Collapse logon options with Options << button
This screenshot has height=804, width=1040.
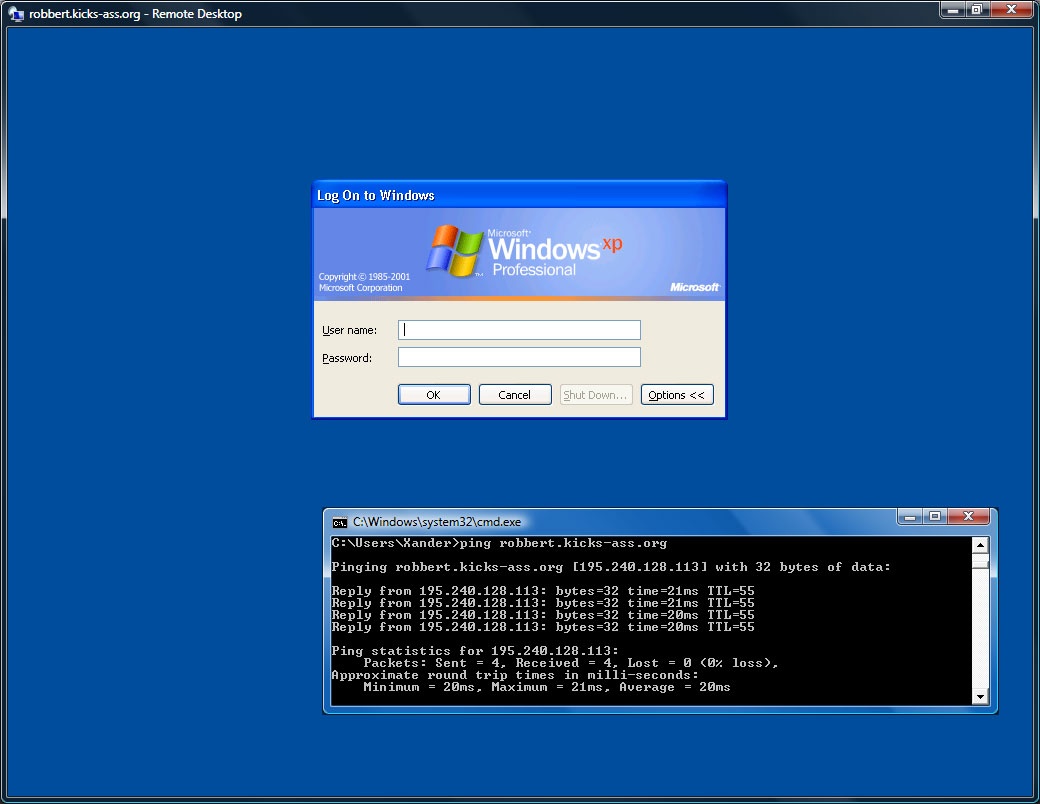pos(677,395)
